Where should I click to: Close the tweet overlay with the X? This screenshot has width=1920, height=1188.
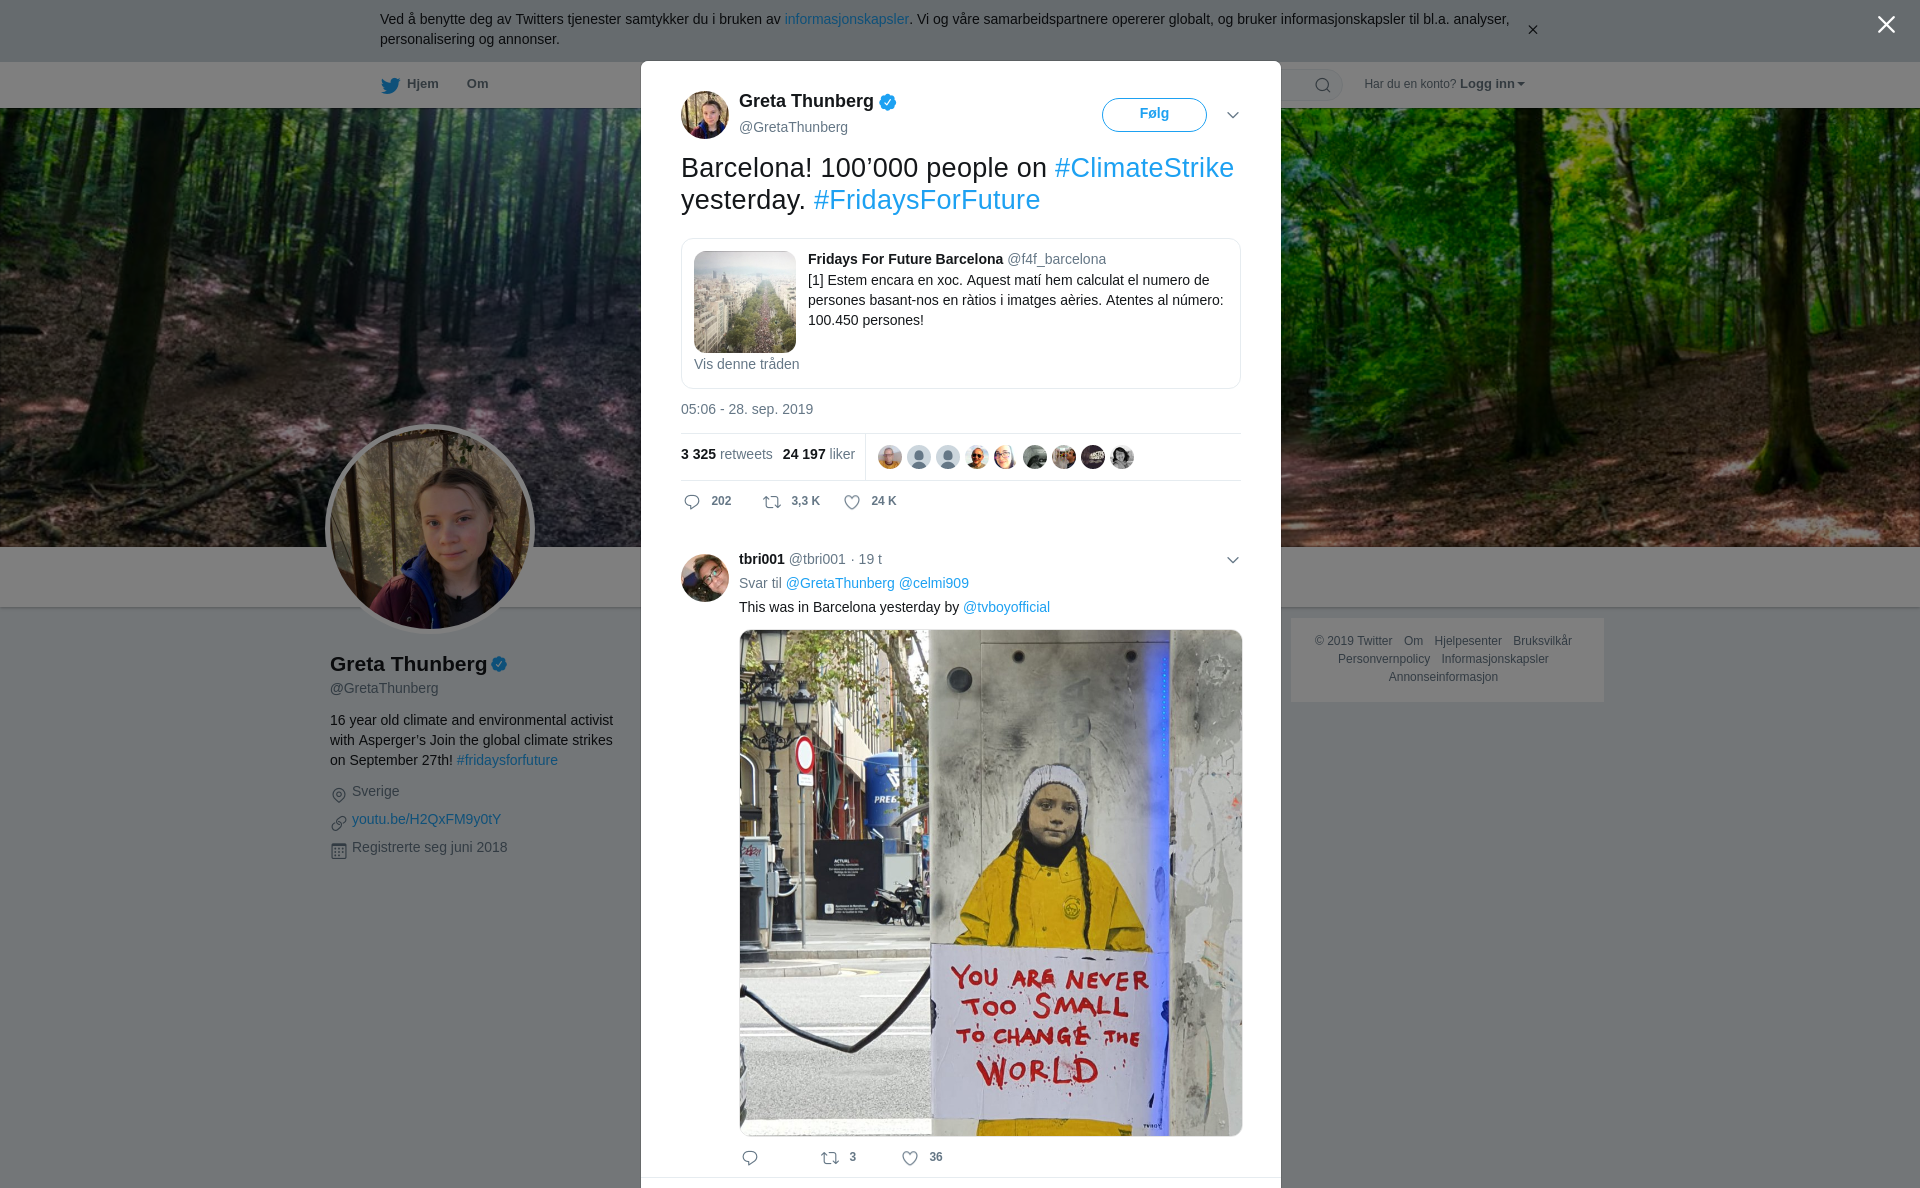tap(1886, 25)
